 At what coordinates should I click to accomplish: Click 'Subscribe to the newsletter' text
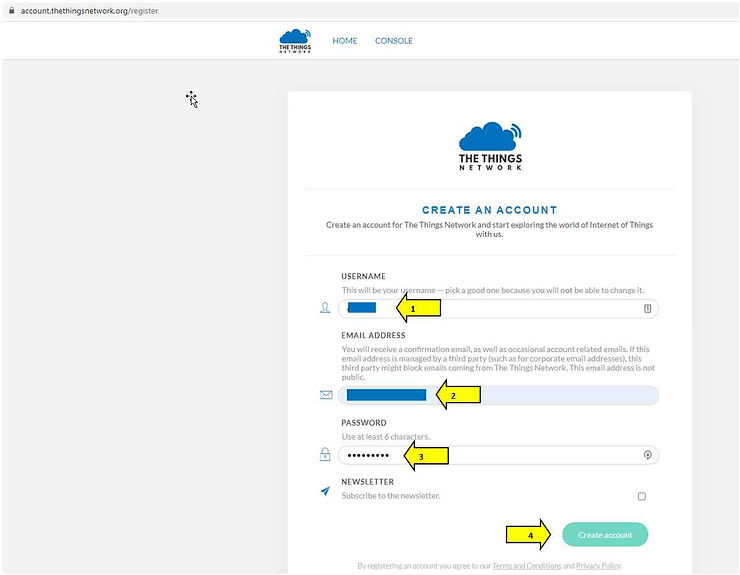[391, 496]
